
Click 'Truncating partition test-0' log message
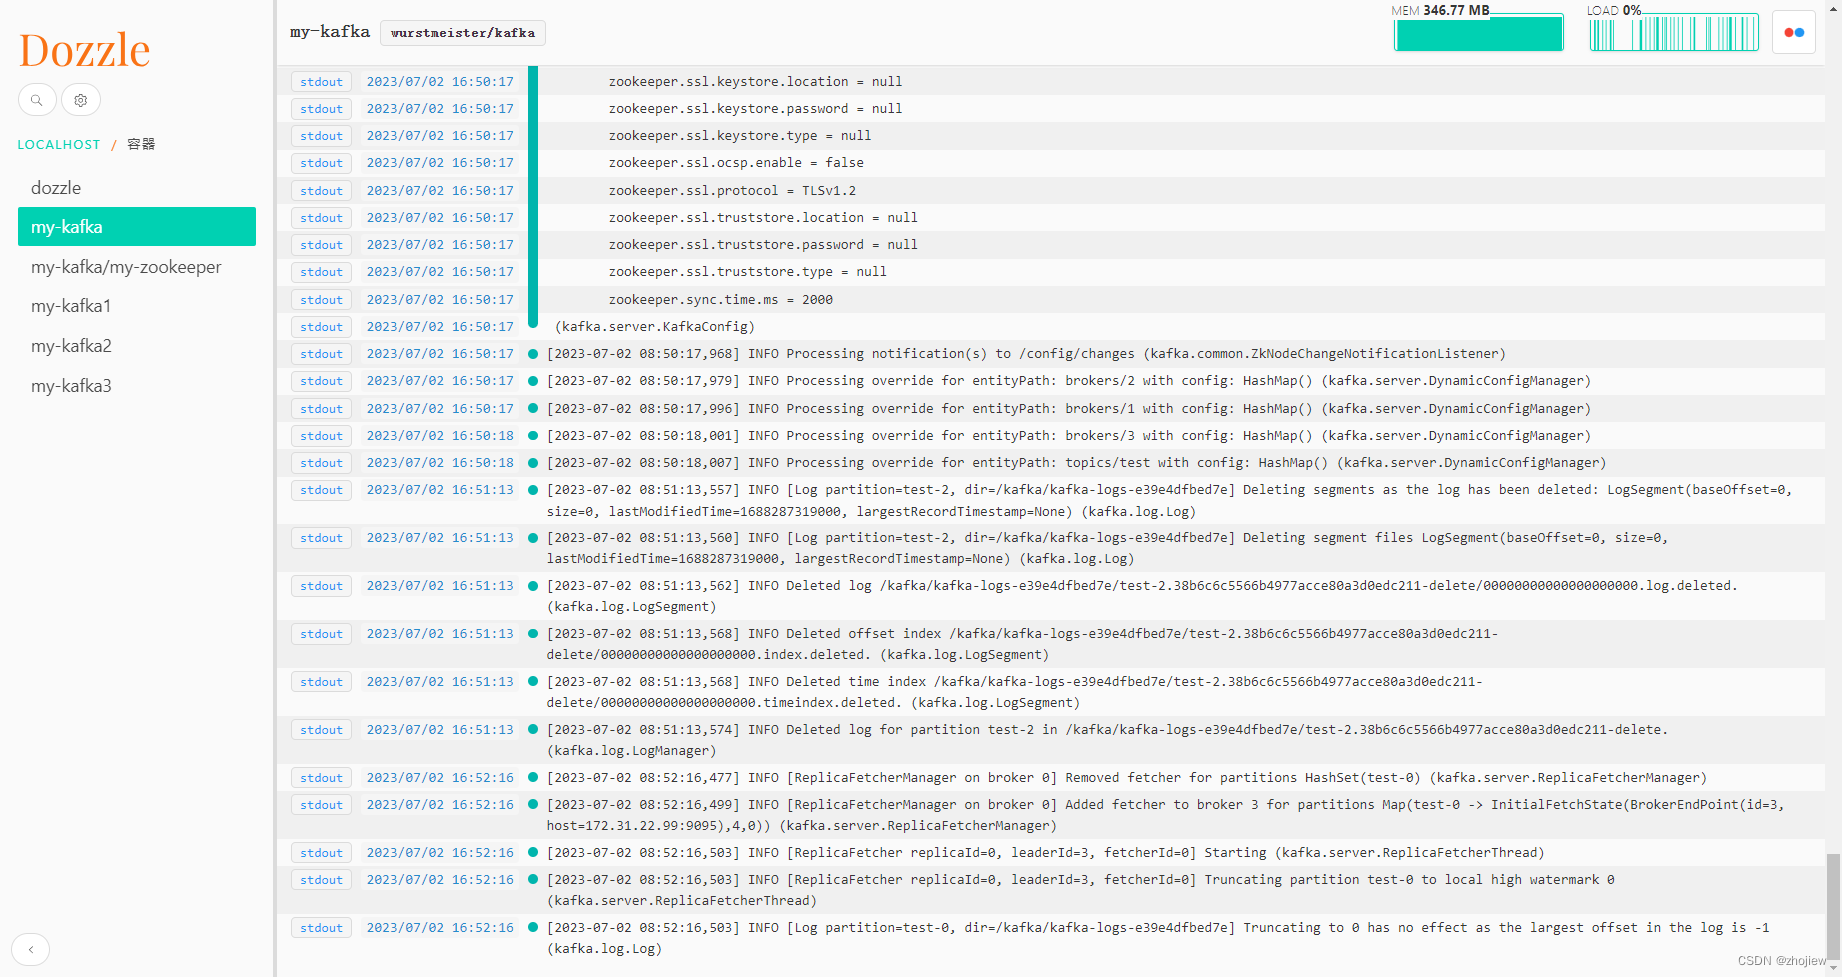point(1080,890)
